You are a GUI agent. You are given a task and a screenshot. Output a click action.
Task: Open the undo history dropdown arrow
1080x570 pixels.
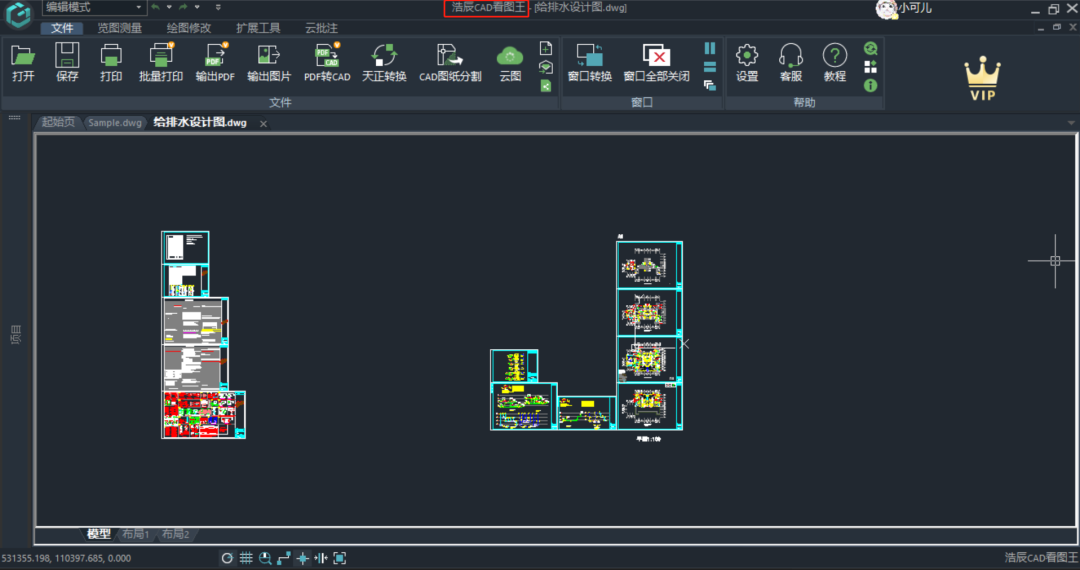pos(169,8)
